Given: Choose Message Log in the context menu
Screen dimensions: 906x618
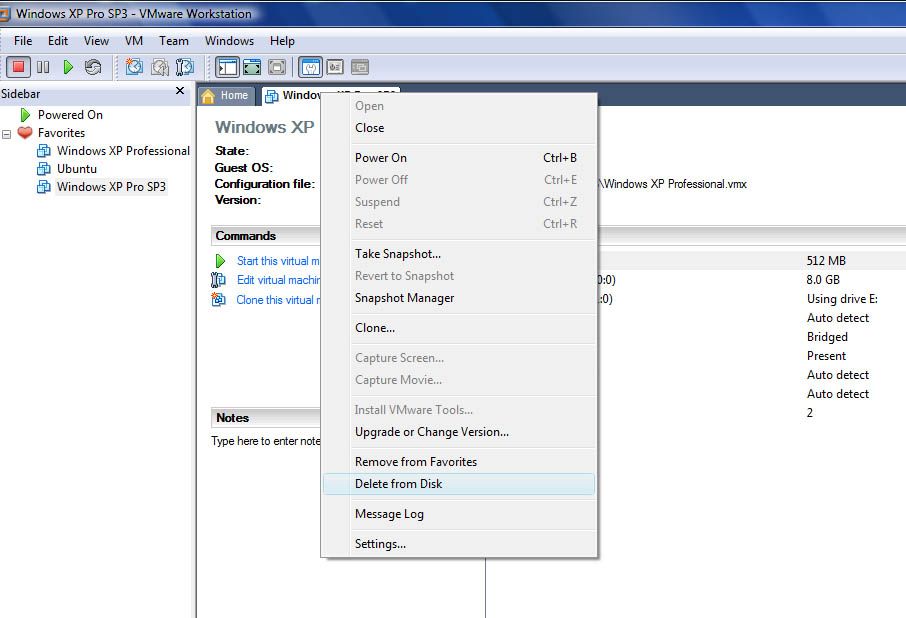Looking at the screenshot, I should pos(459,514).
